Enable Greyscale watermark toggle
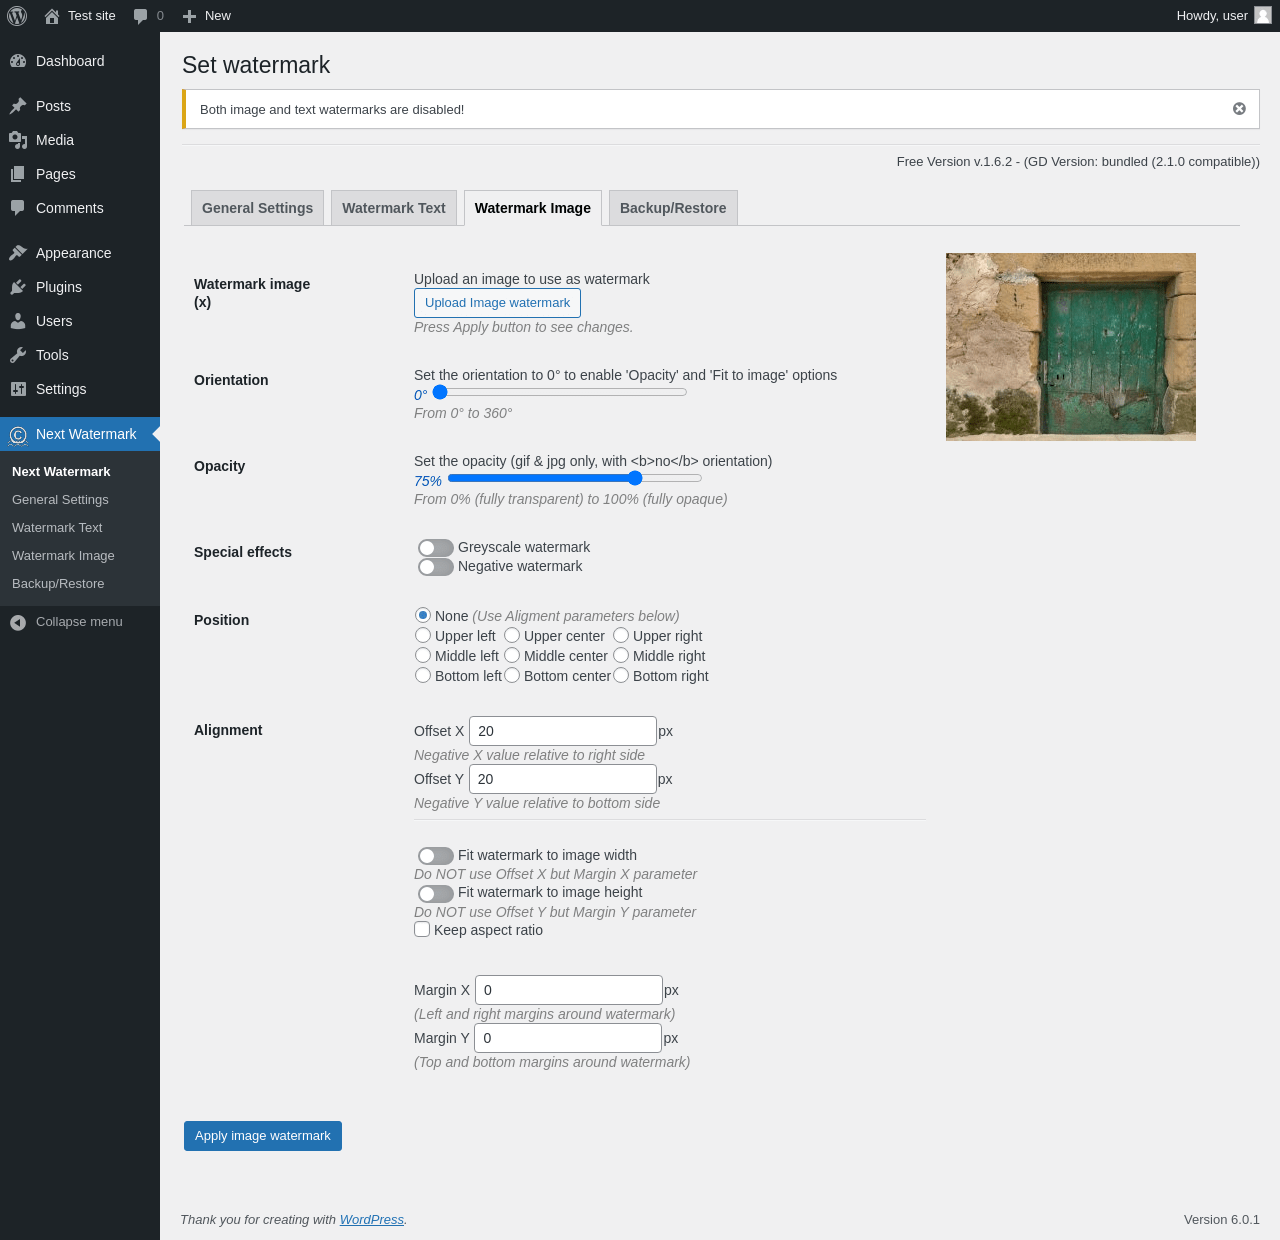Screen dimensions: 1280x1240 (436, 548)
